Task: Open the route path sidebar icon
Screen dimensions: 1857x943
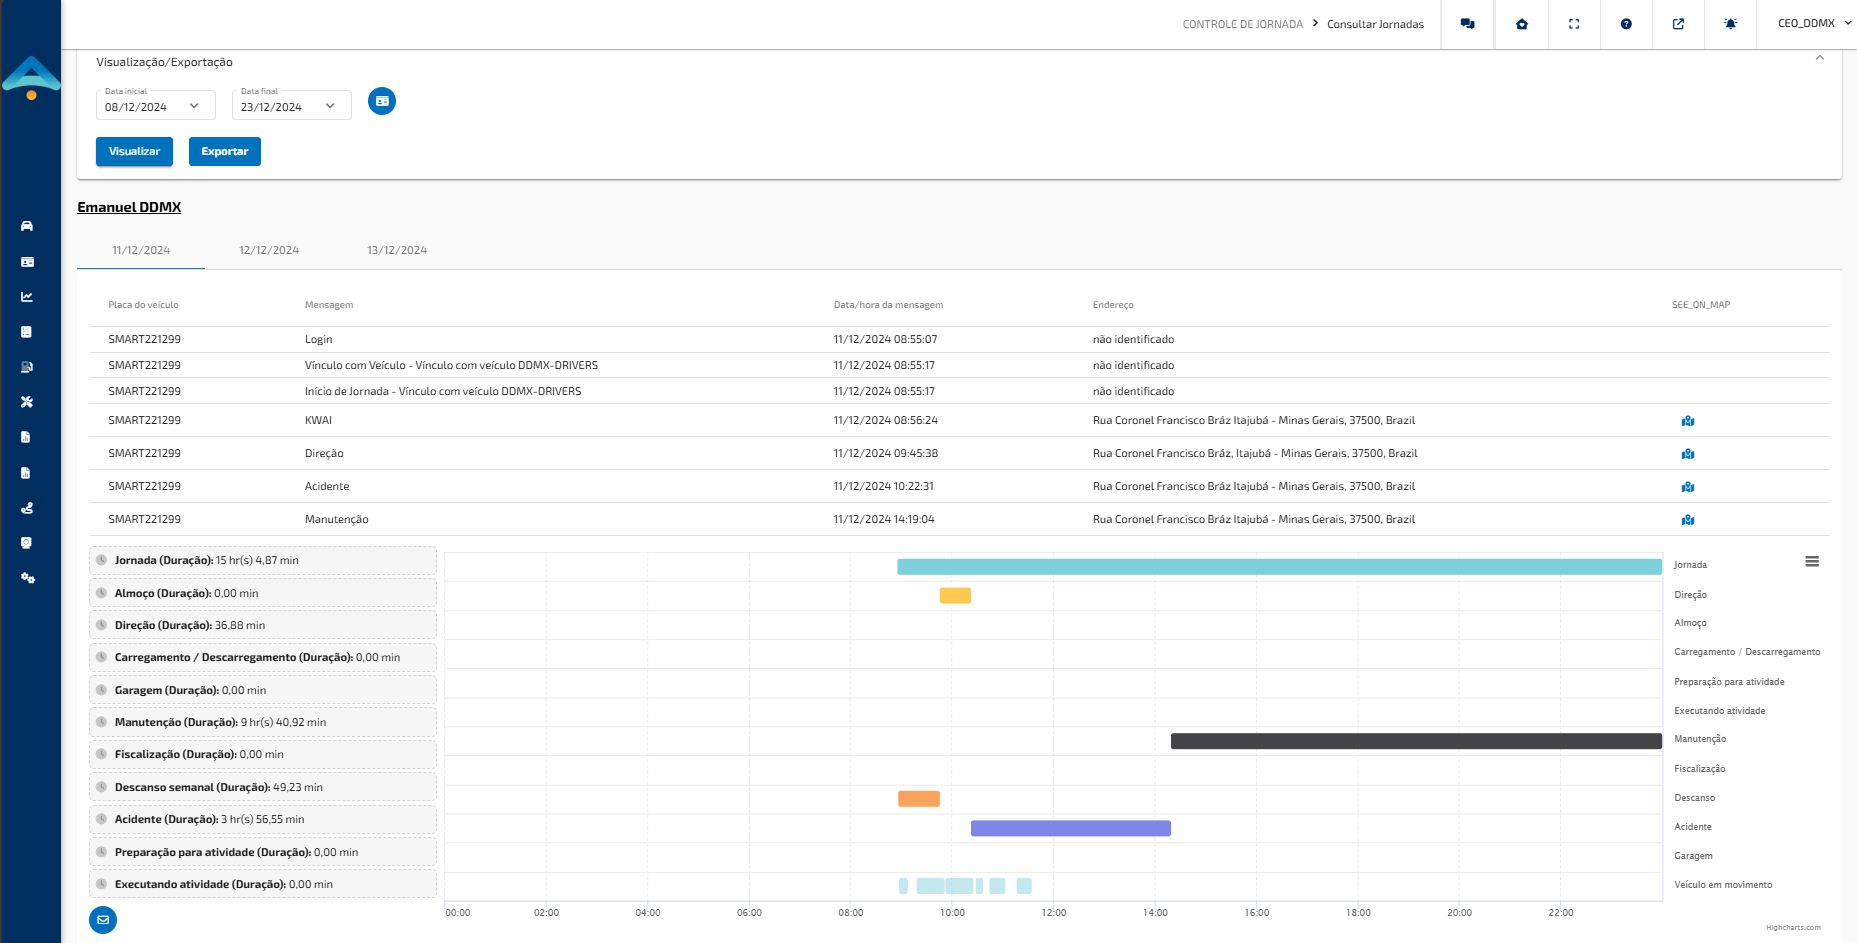Action: [x=27, y=508]
